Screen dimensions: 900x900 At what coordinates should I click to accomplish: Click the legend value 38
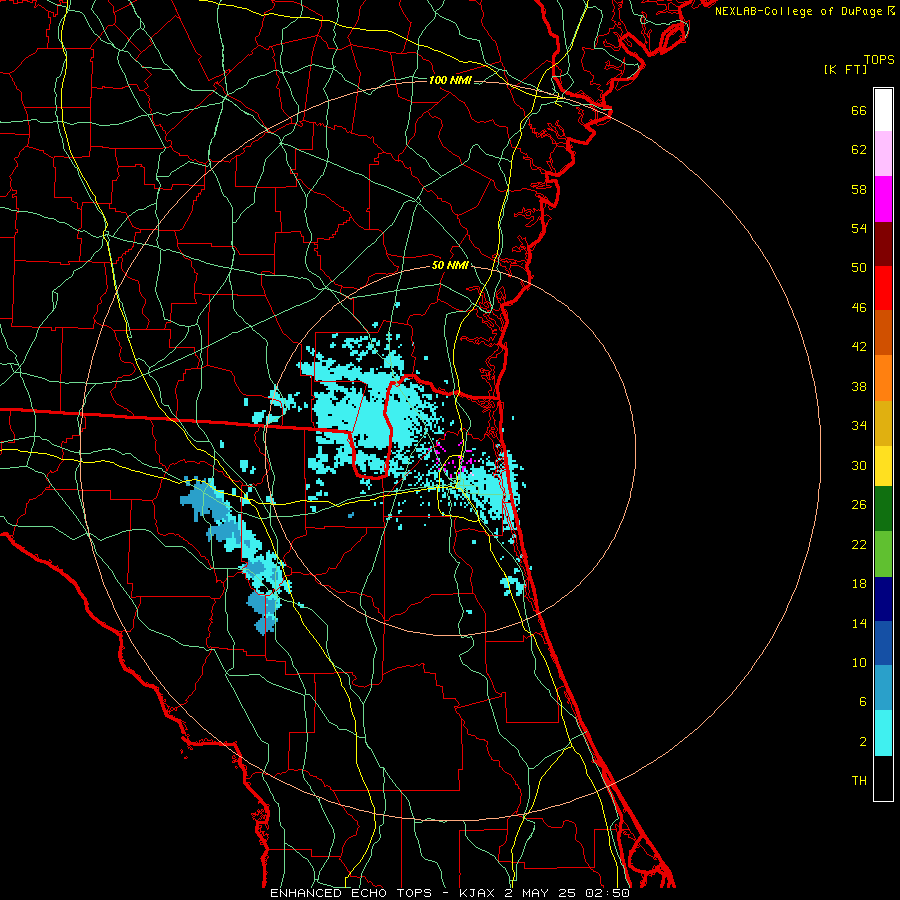pyautogui.click(x=859, y=387)
